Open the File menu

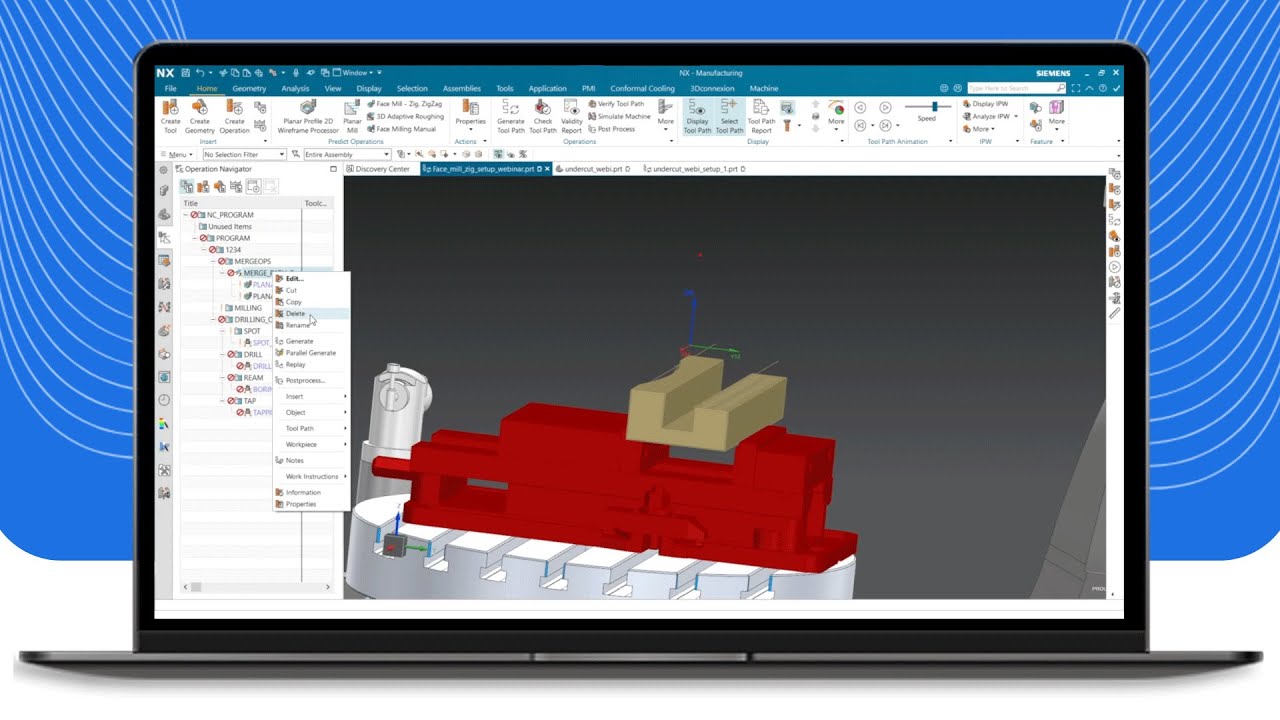pos(171,88)
